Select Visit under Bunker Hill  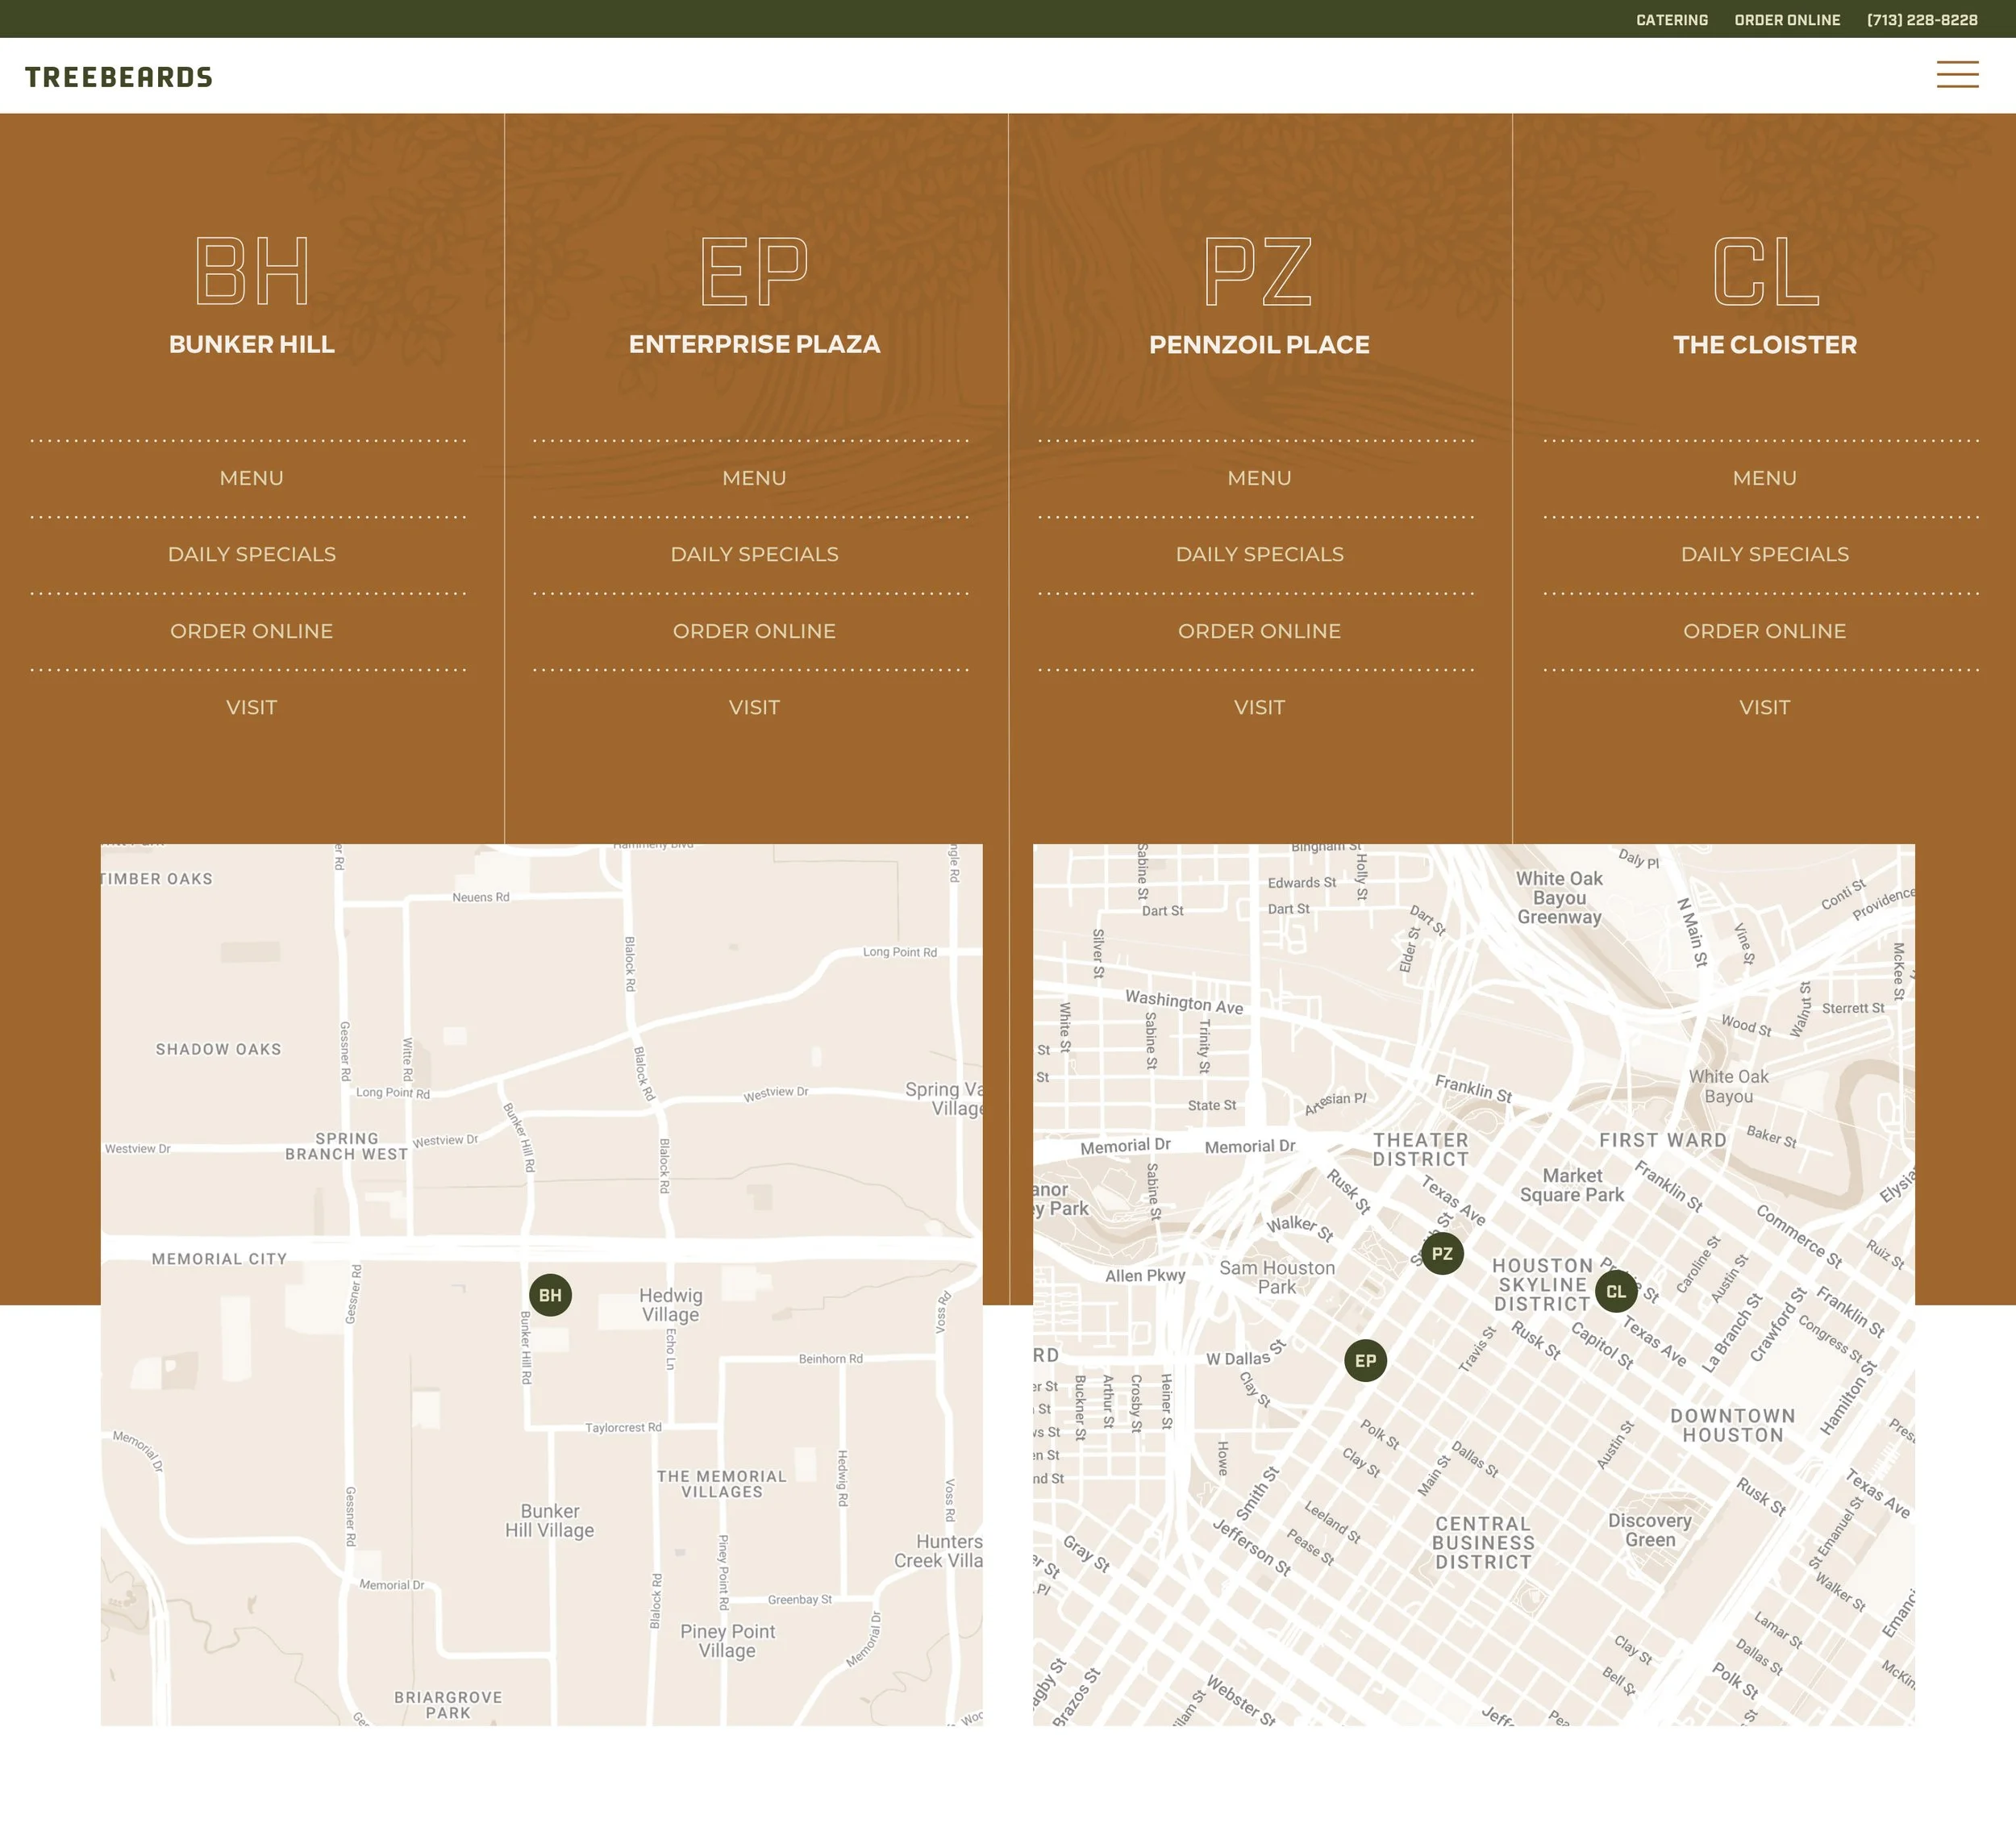click(x=252, y=707)
